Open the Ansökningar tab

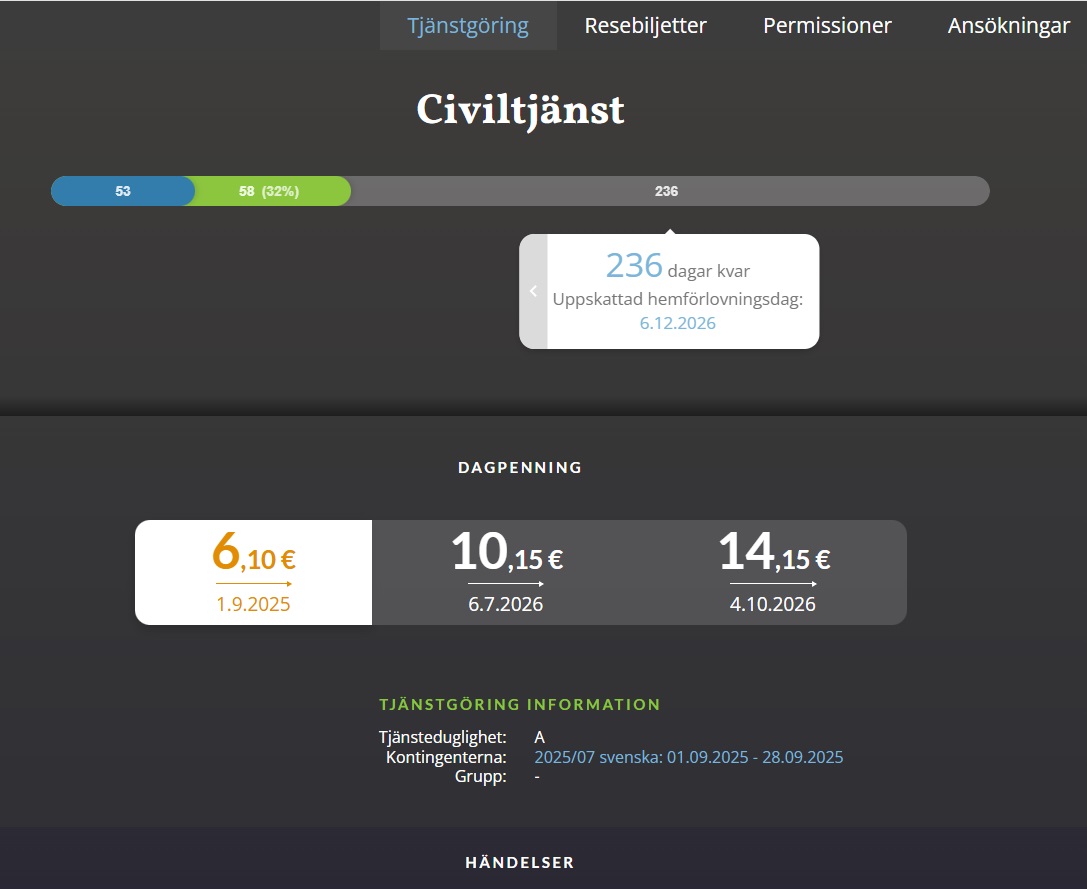(x=1008, y=26)
